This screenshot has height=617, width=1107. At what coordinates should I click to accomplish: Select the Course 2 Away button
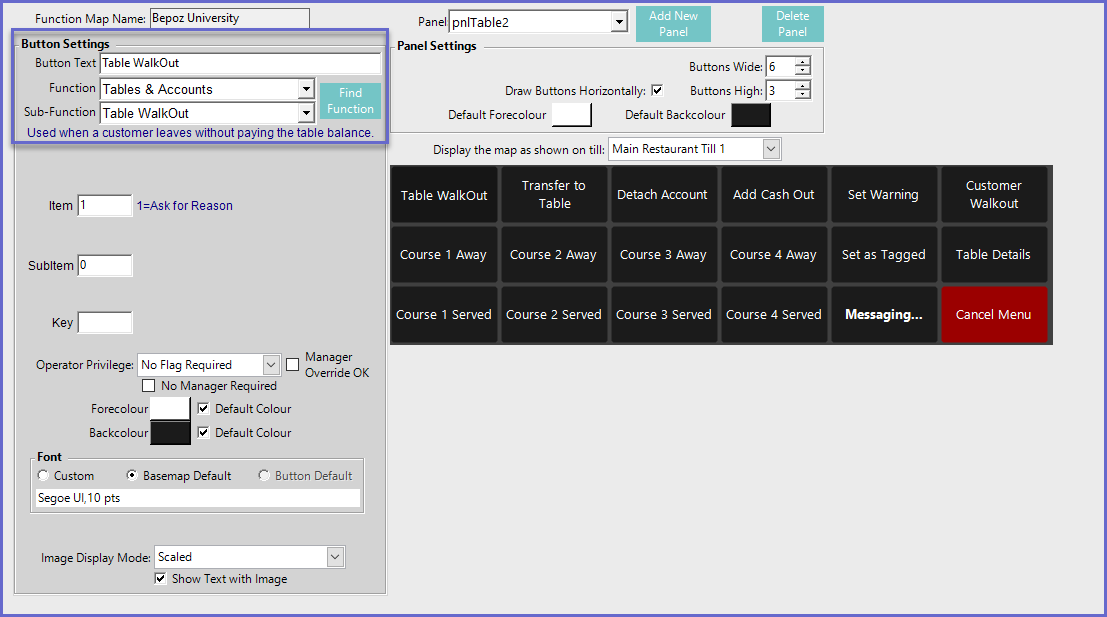click(x=554, y=255)
